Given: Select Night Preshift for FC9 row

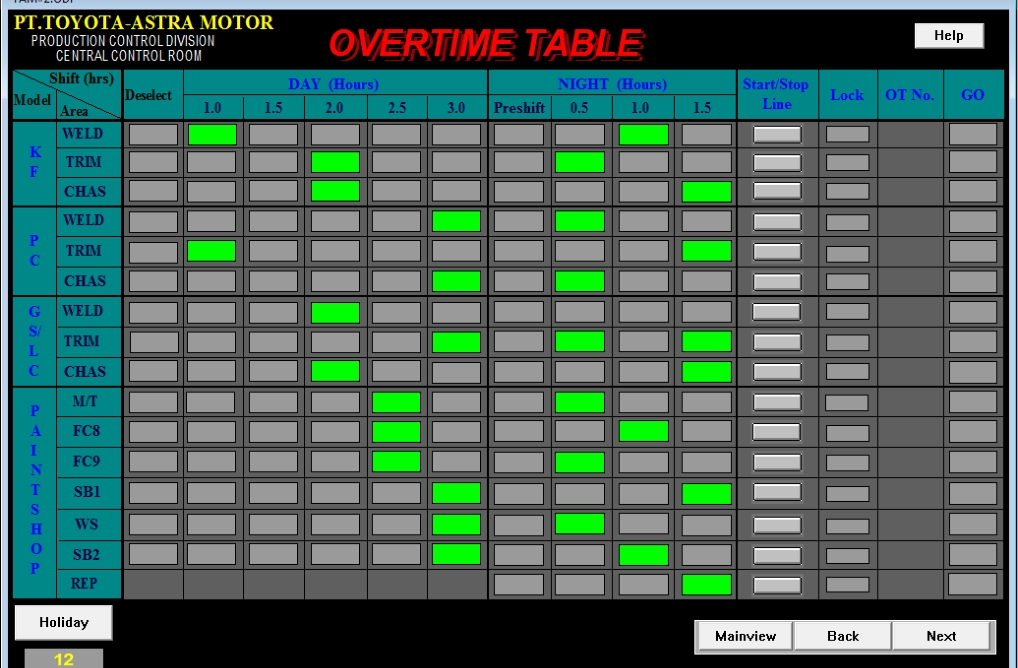Looking at the screenshot, I should pyautogui.click(x=519, y=462).
